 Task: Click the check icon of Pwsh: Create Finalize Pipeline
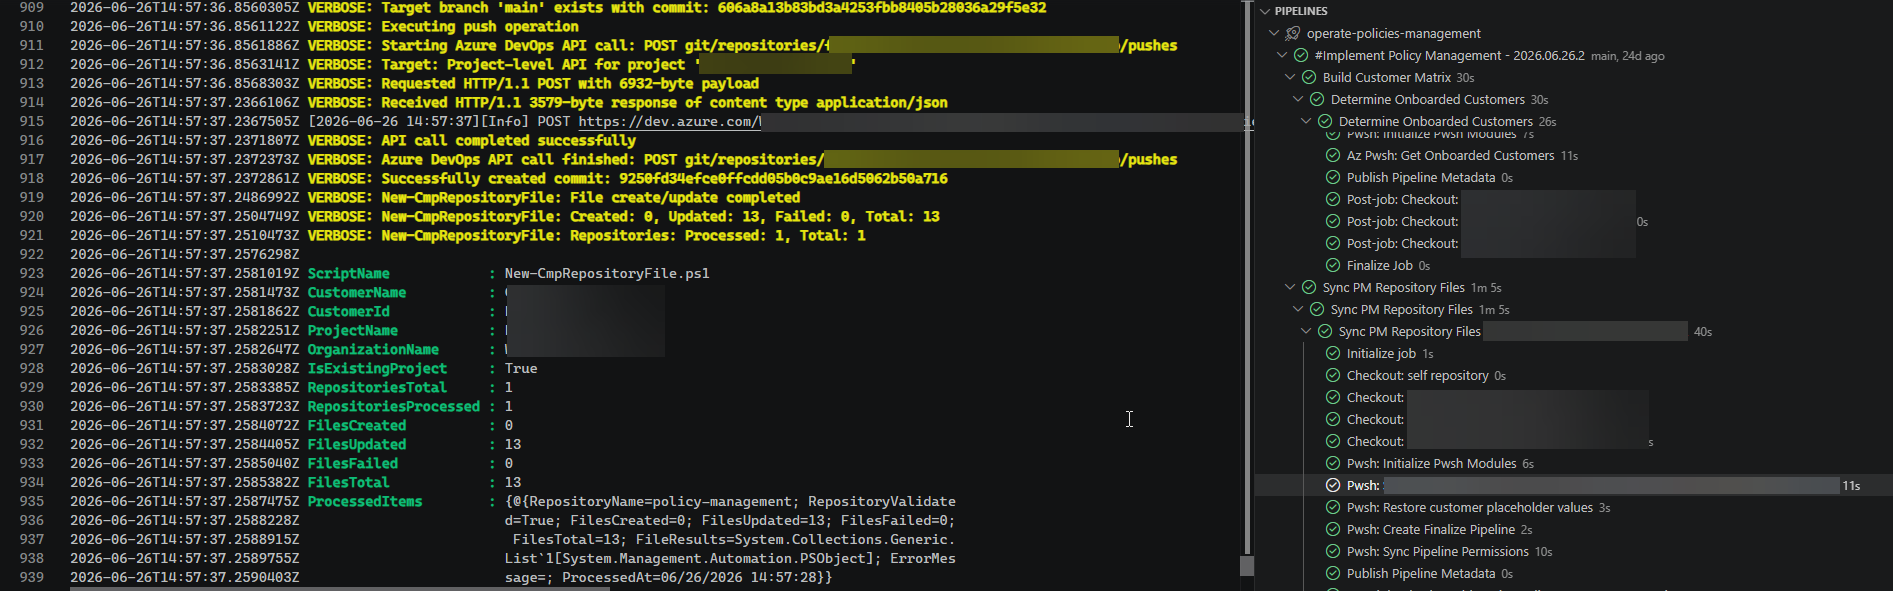[1333, 529]
